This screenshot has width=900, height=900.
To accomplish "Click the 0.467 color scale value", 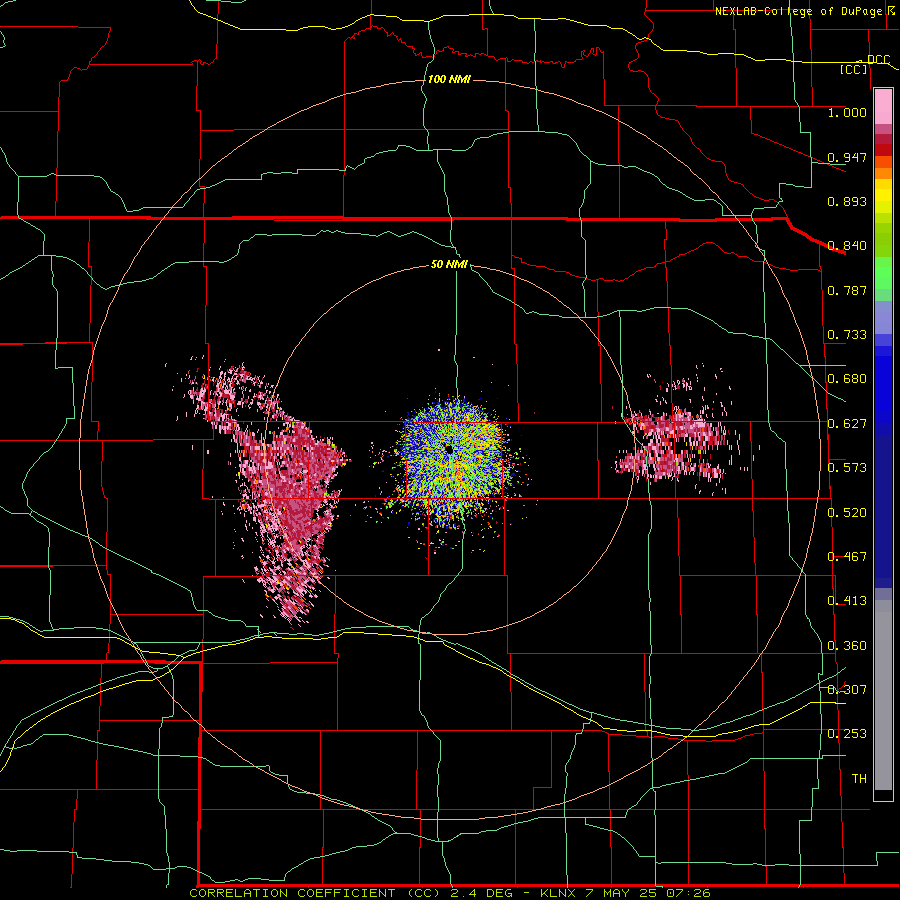I will [847, 557].
